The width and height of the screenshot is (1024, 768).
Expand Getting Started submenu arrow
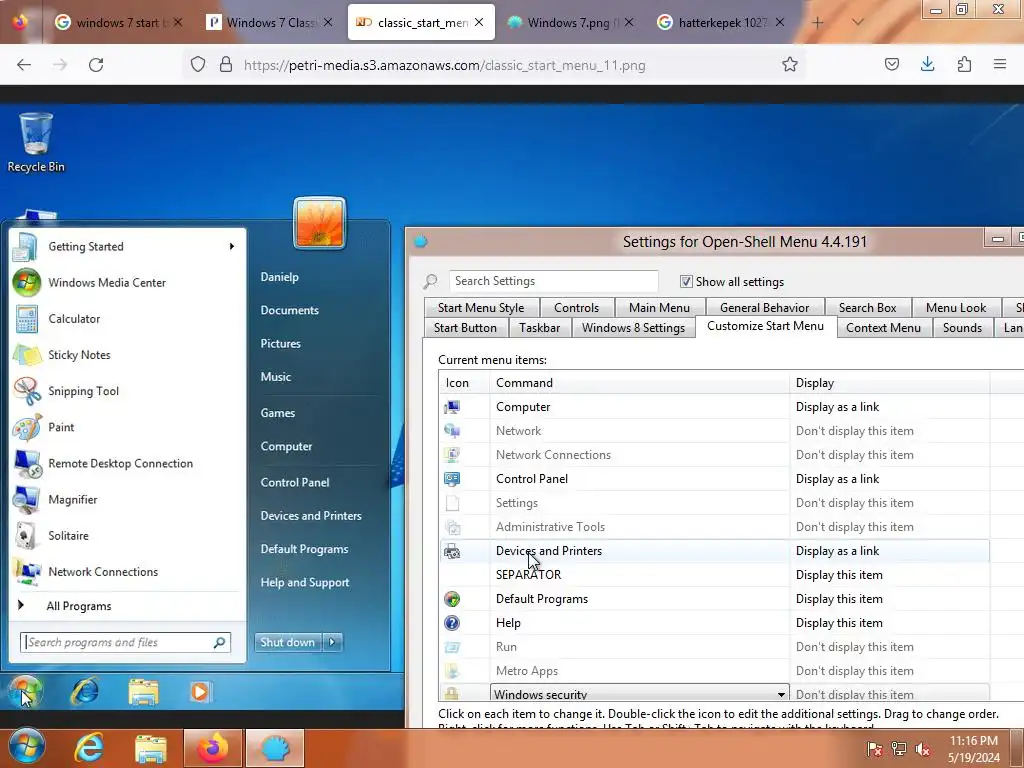[231, 246]
